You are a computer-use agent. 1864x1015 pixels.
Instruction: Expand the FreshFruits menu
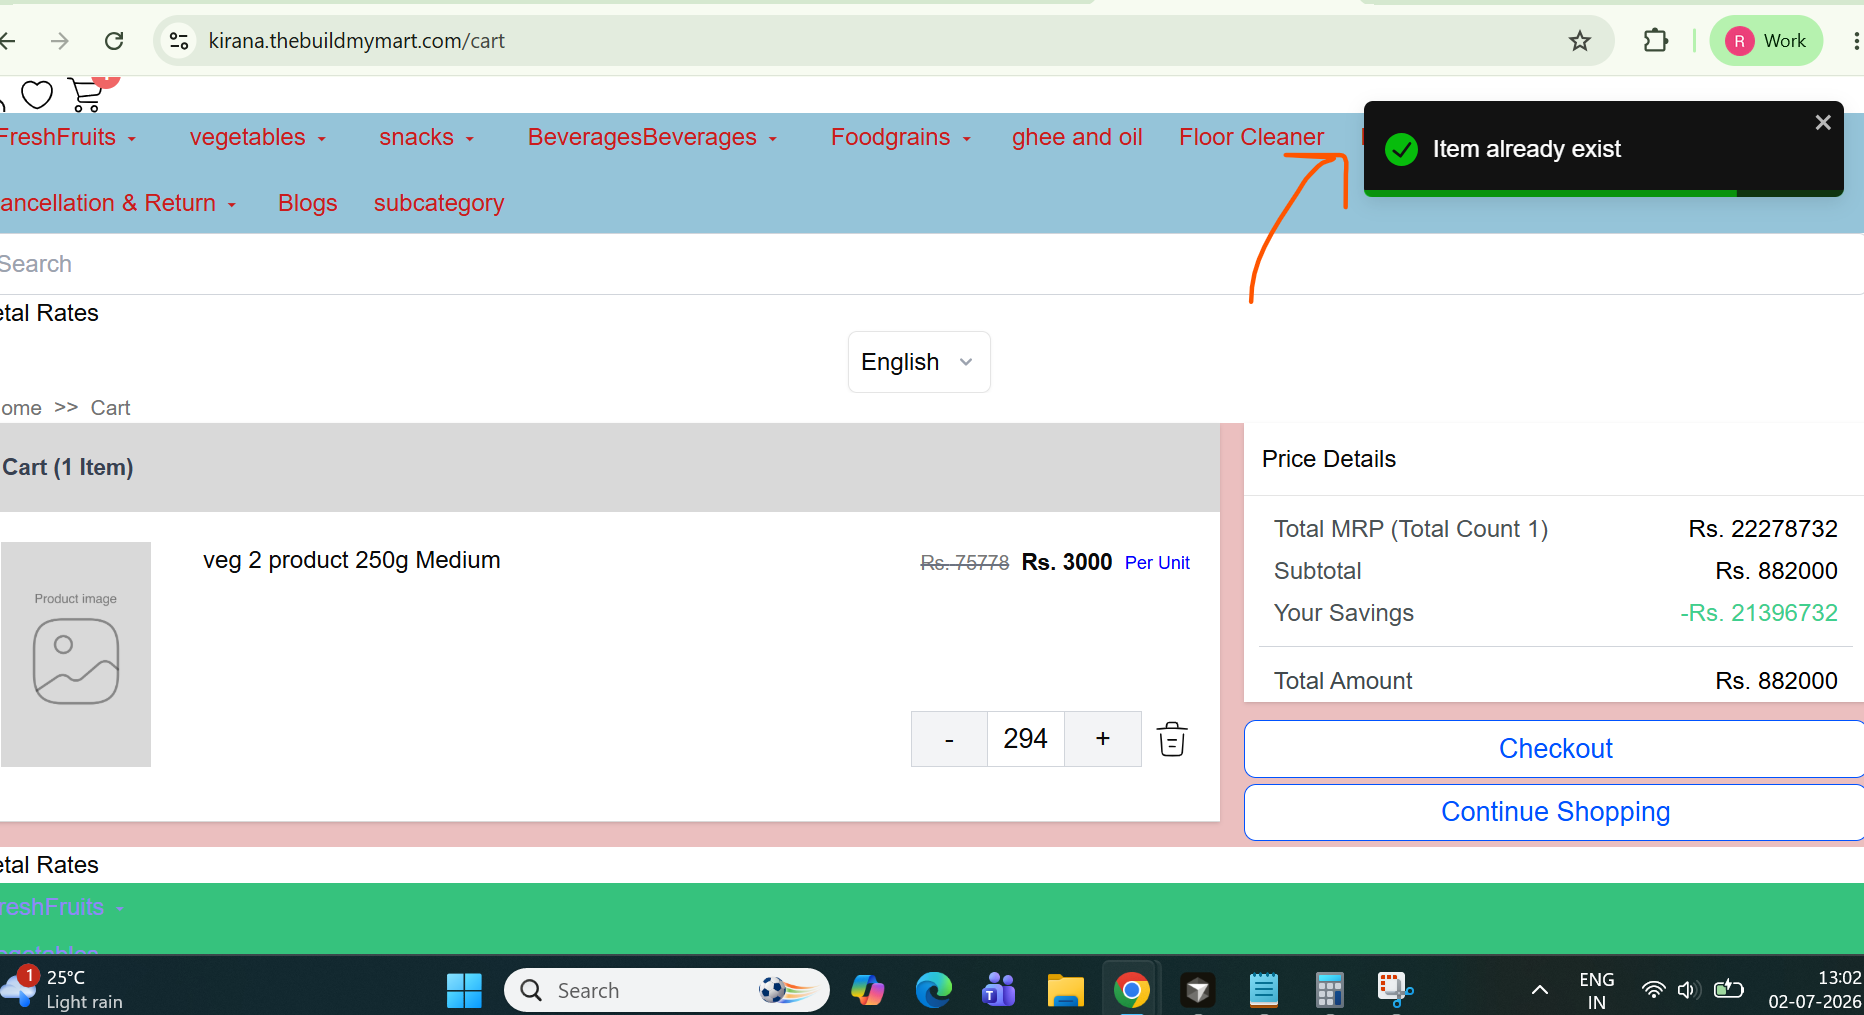(x=67, y=137)
